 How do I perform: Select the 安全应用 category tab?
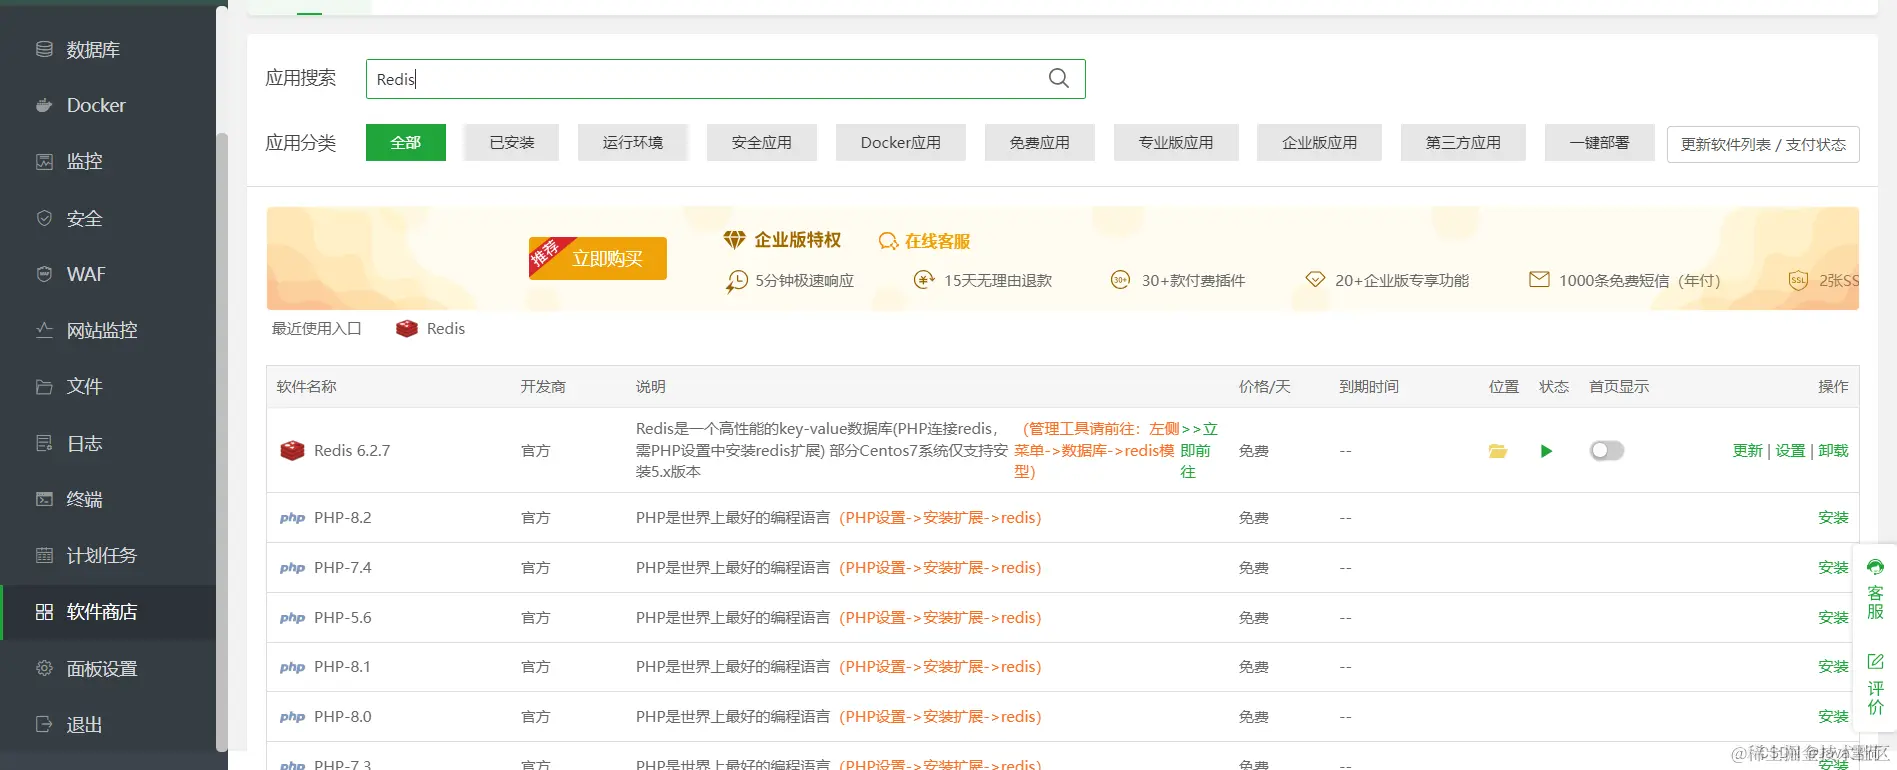coord(762,143)
